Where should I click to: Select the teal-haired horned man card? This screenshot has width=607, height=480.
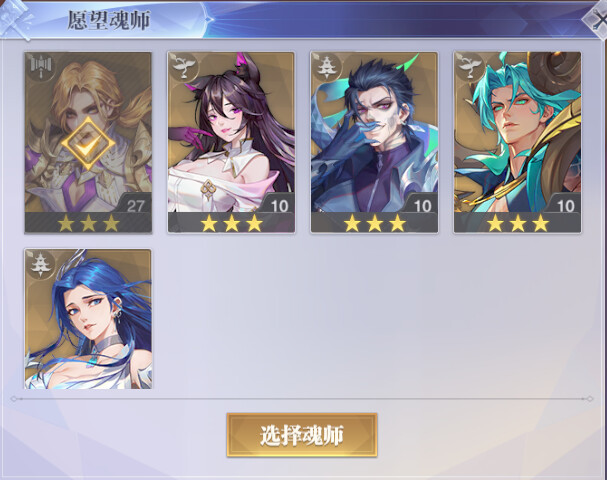(x=518, y=142)
